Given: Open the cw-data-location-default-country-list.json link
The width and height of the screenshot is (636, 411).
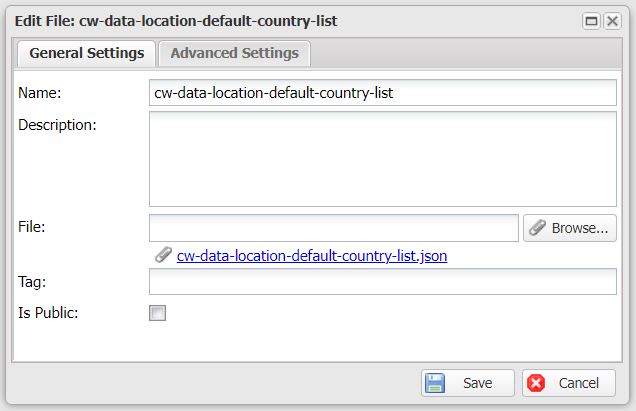Looking at the screenshot, I should tap(311, 256).
